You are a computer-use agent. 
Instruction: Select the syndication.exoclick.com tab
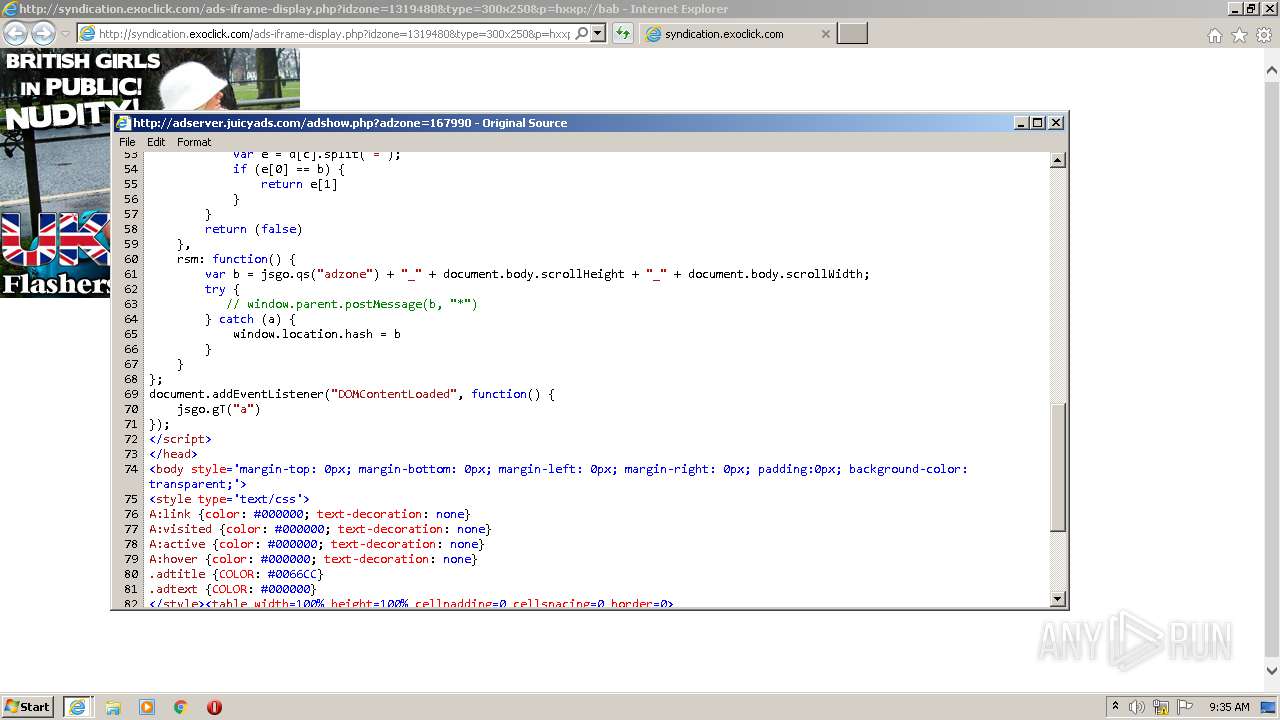pos(737,34)
